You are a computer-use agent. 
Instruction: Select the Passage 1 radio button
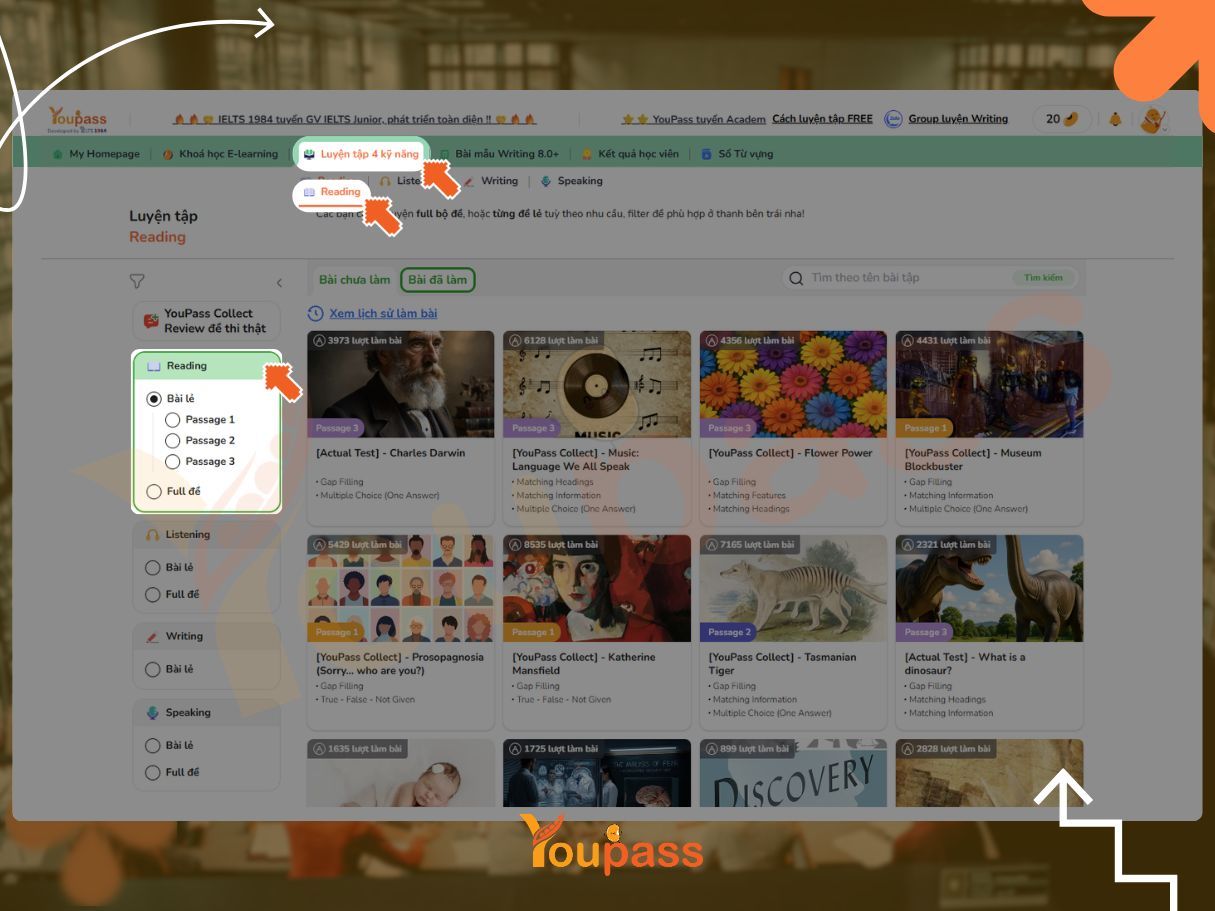tap(173, 420)
